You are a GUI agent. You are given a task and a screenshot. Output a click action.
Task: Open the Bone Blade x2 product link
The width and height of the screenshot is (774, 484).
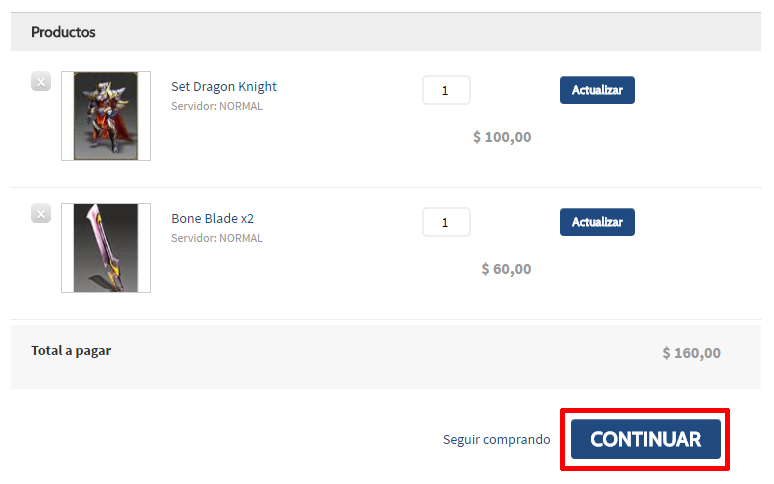(x=212, y=219)
